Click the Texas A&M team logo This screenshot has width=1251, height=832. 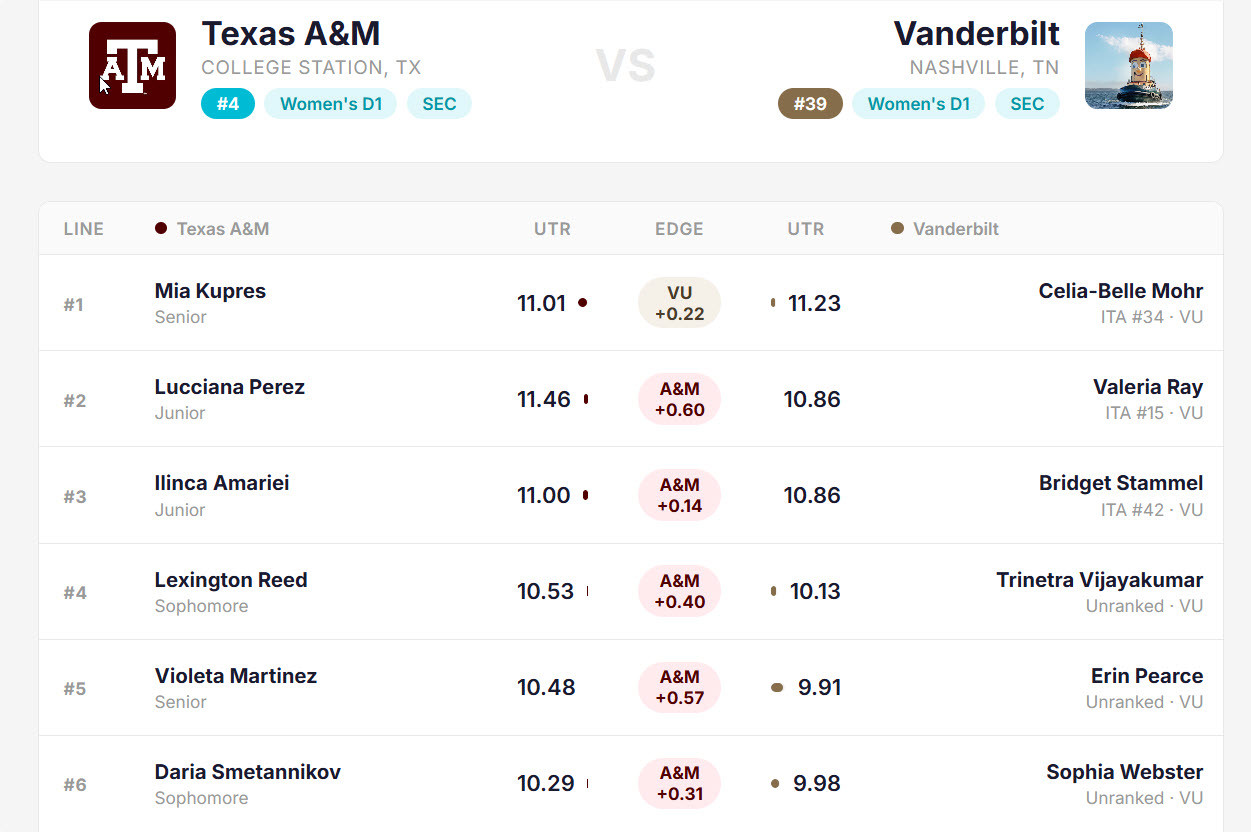(132, 65)
